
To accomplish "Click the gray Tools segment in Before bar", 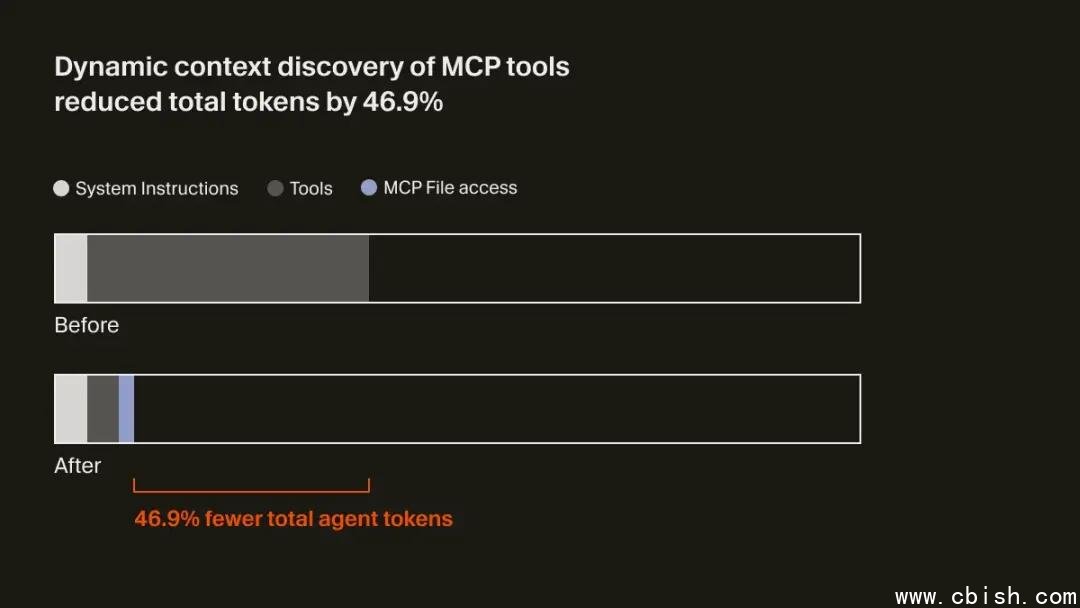I will (228, 268).
